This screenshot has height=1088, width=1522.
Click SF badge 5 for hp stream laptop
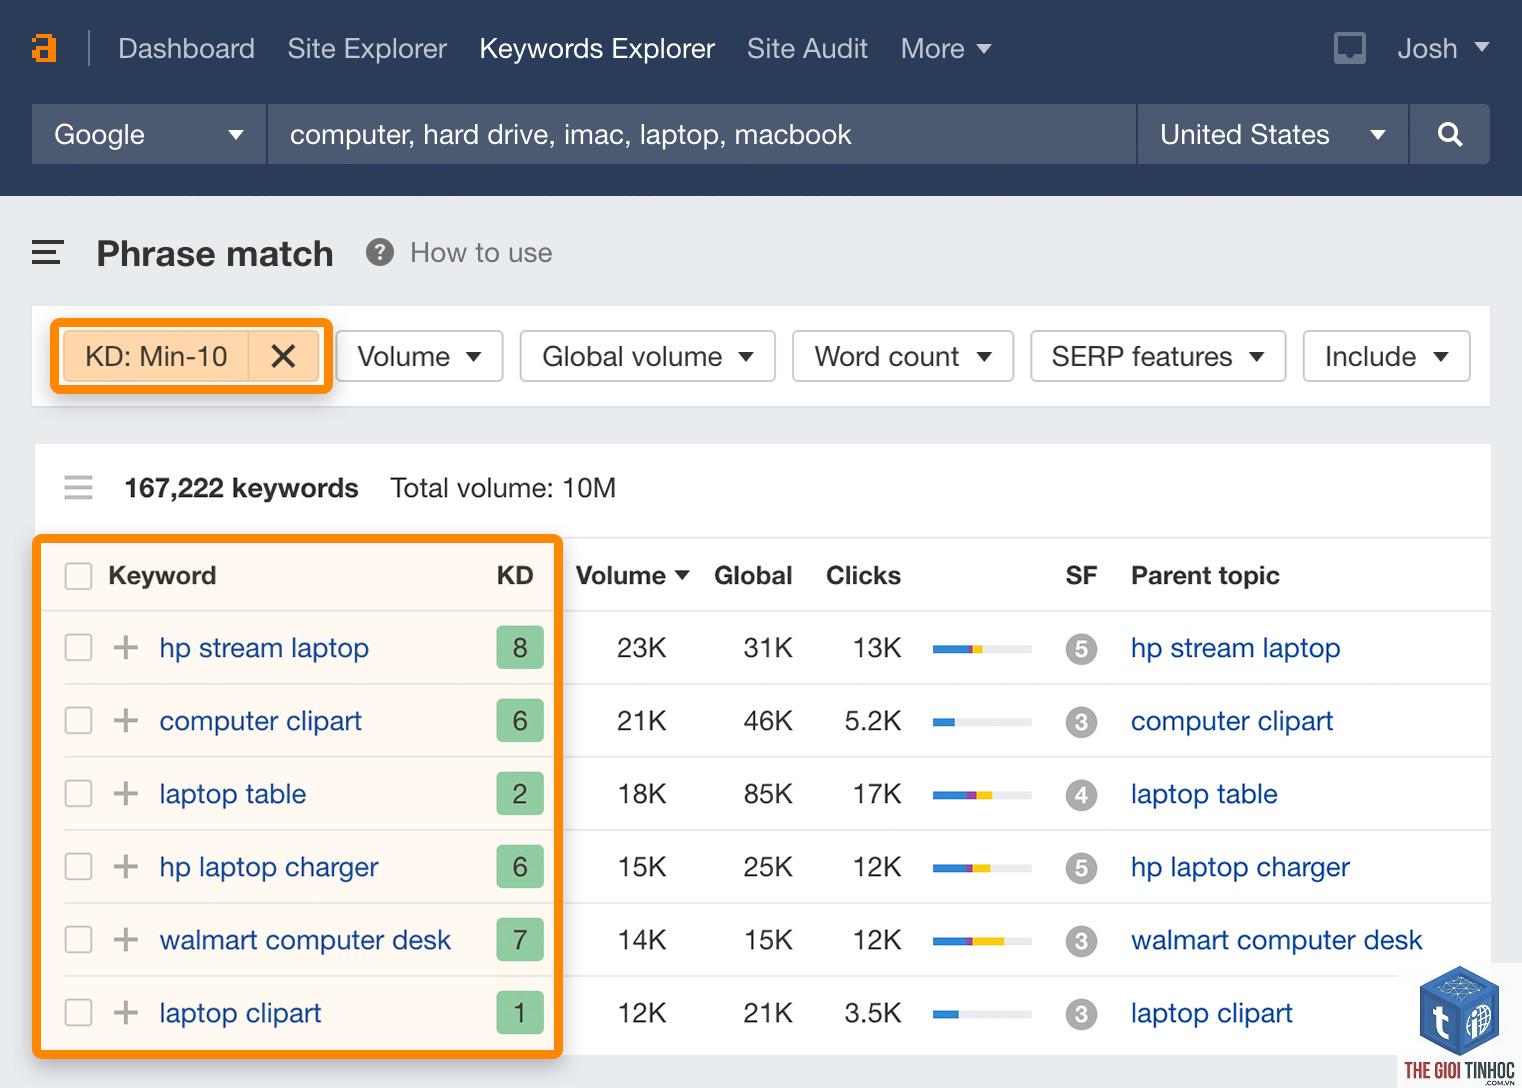1081,649
